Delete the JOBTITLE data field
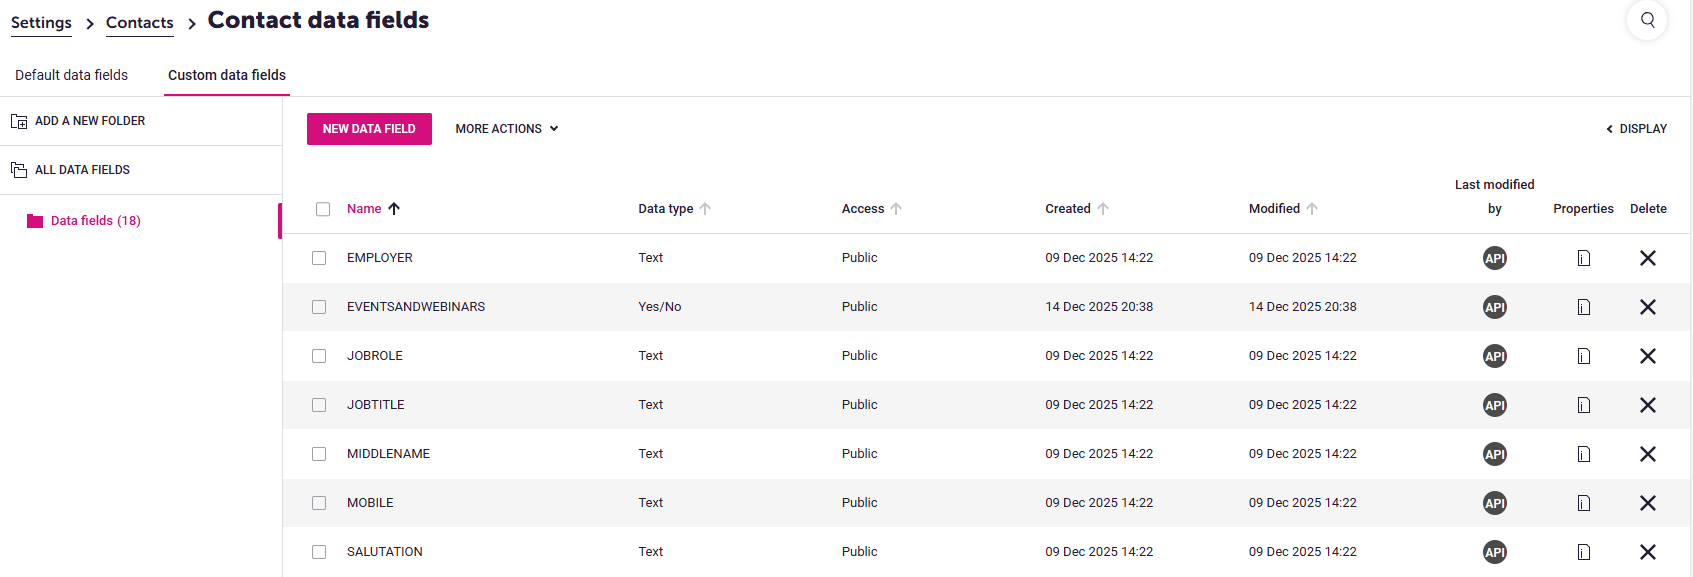Image resolution: width=1693 pixels, height=577 pixels. pyautogui.click(x=1647, y=405)
